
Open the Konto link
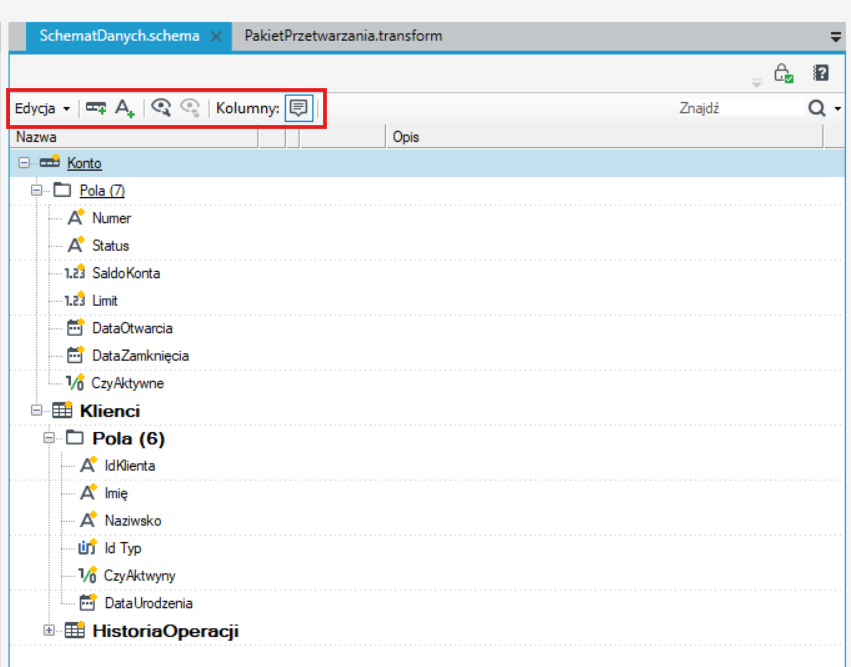click(x=84, y=163)
